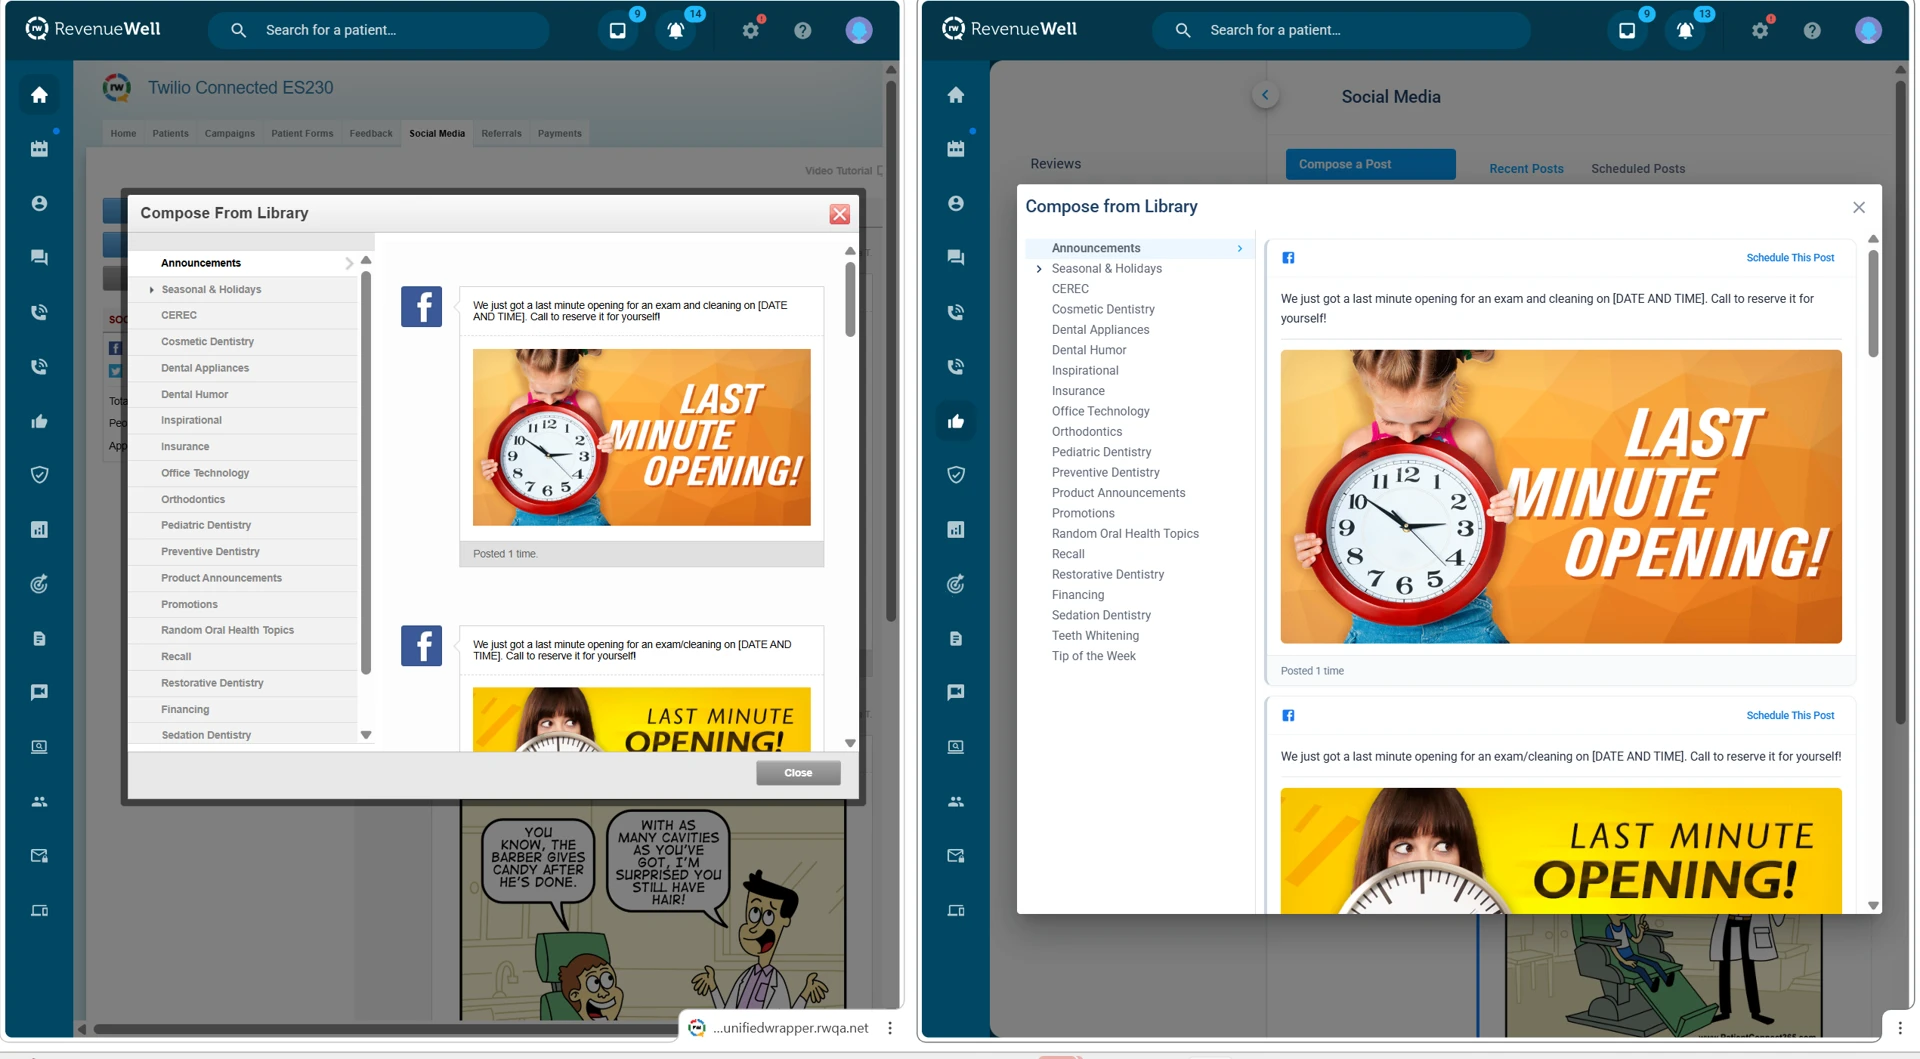Click the Close button in the library dialog
The image size is (1920, 1059).
(798, 773)
